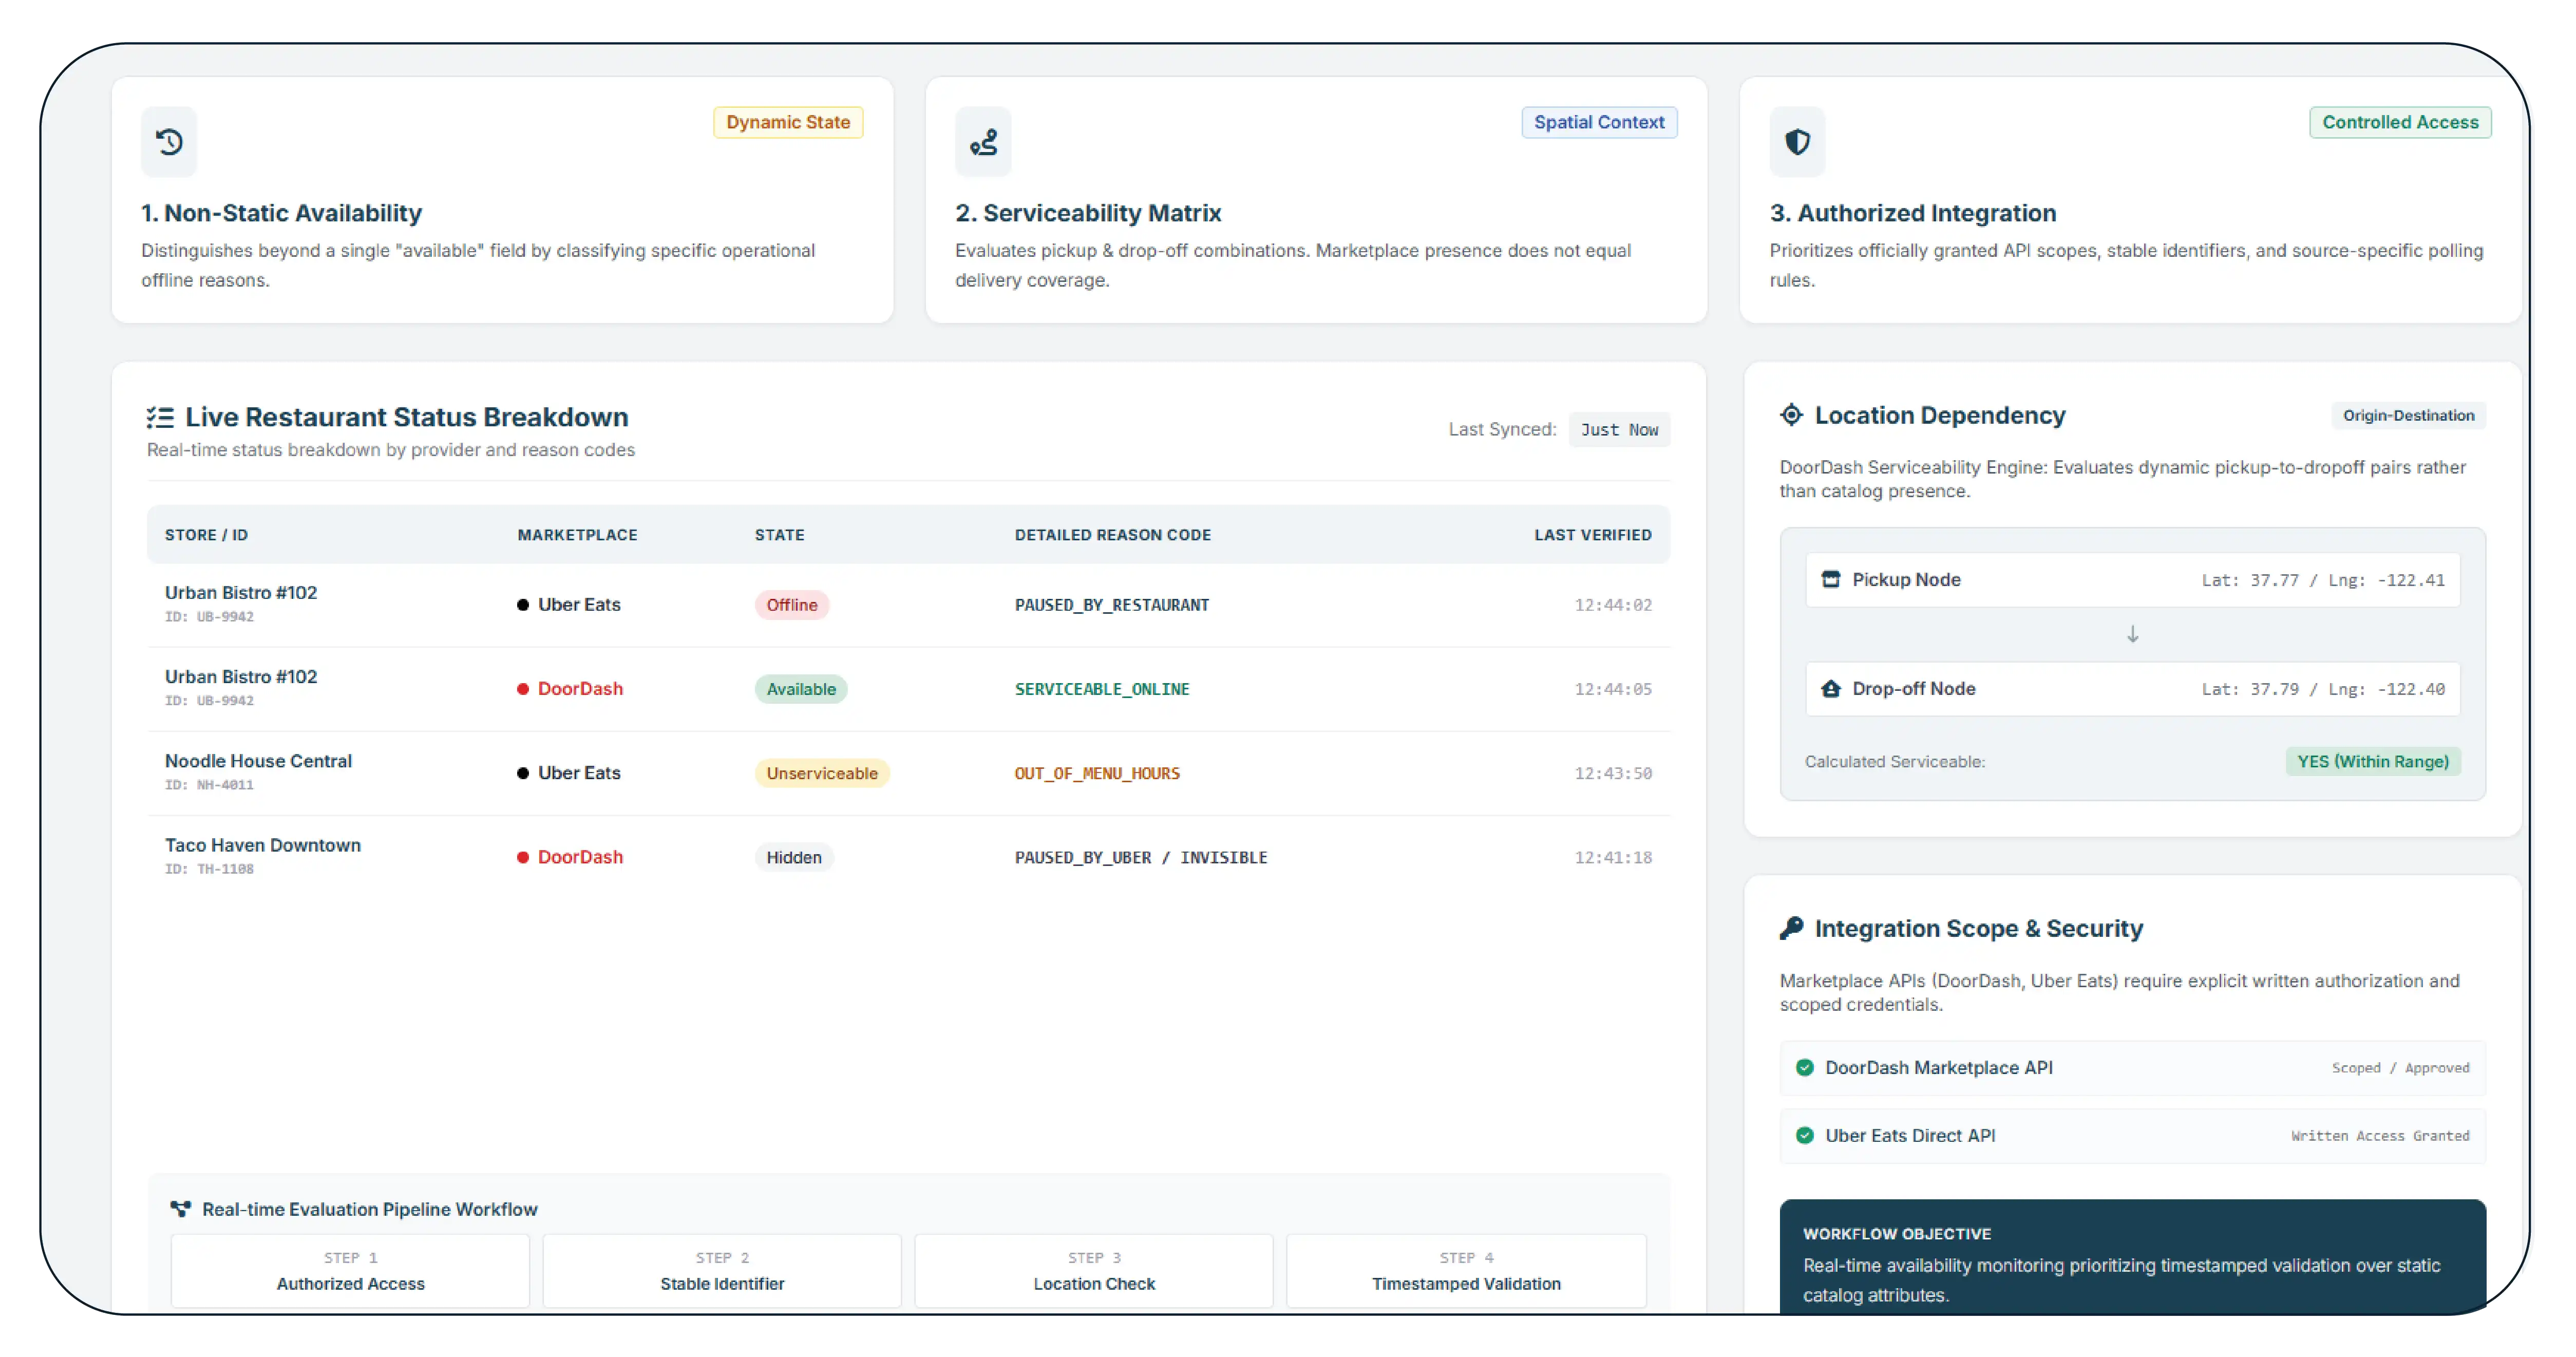The width and height of the screenshot is (2576, 1357).
Task: Click the Spatial Context badge
Action: tap(1599, 122)
